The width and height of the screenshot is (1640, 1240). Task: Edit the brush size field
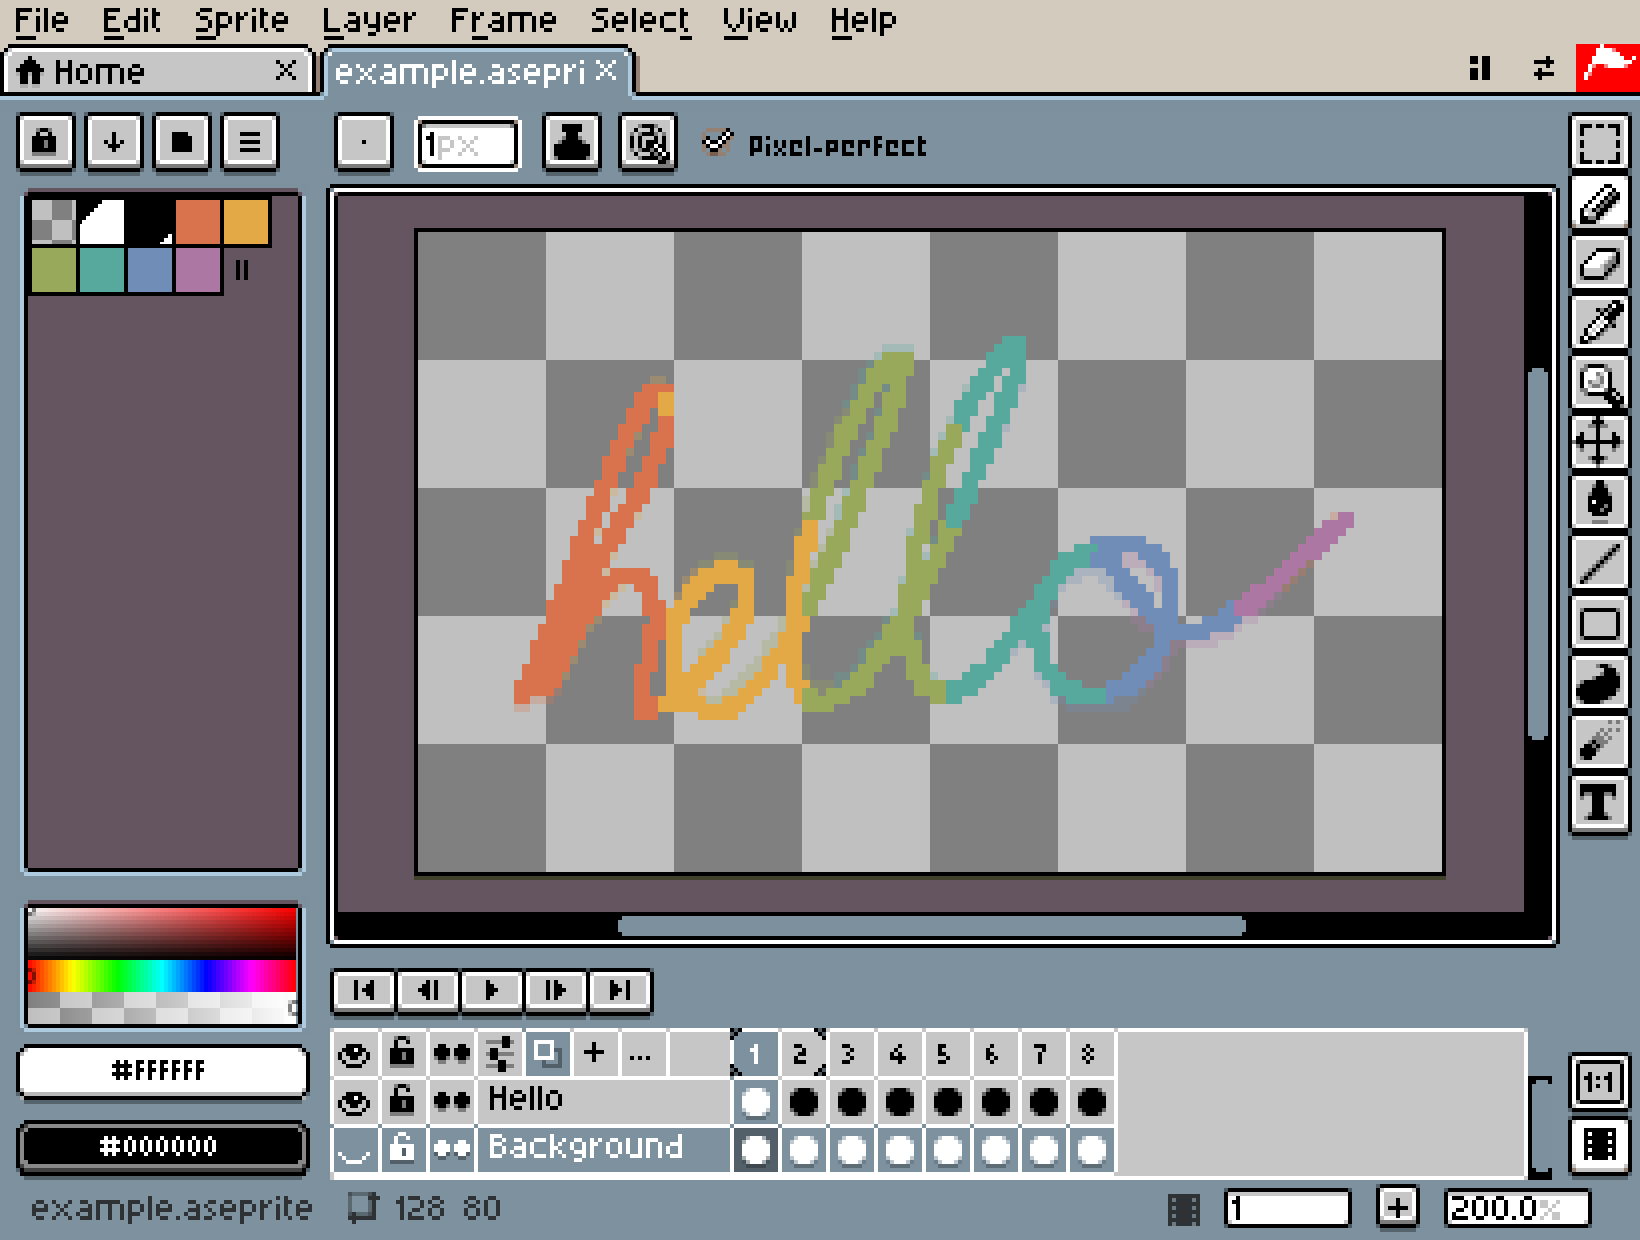pyautogui.click(x=467, y=145)
